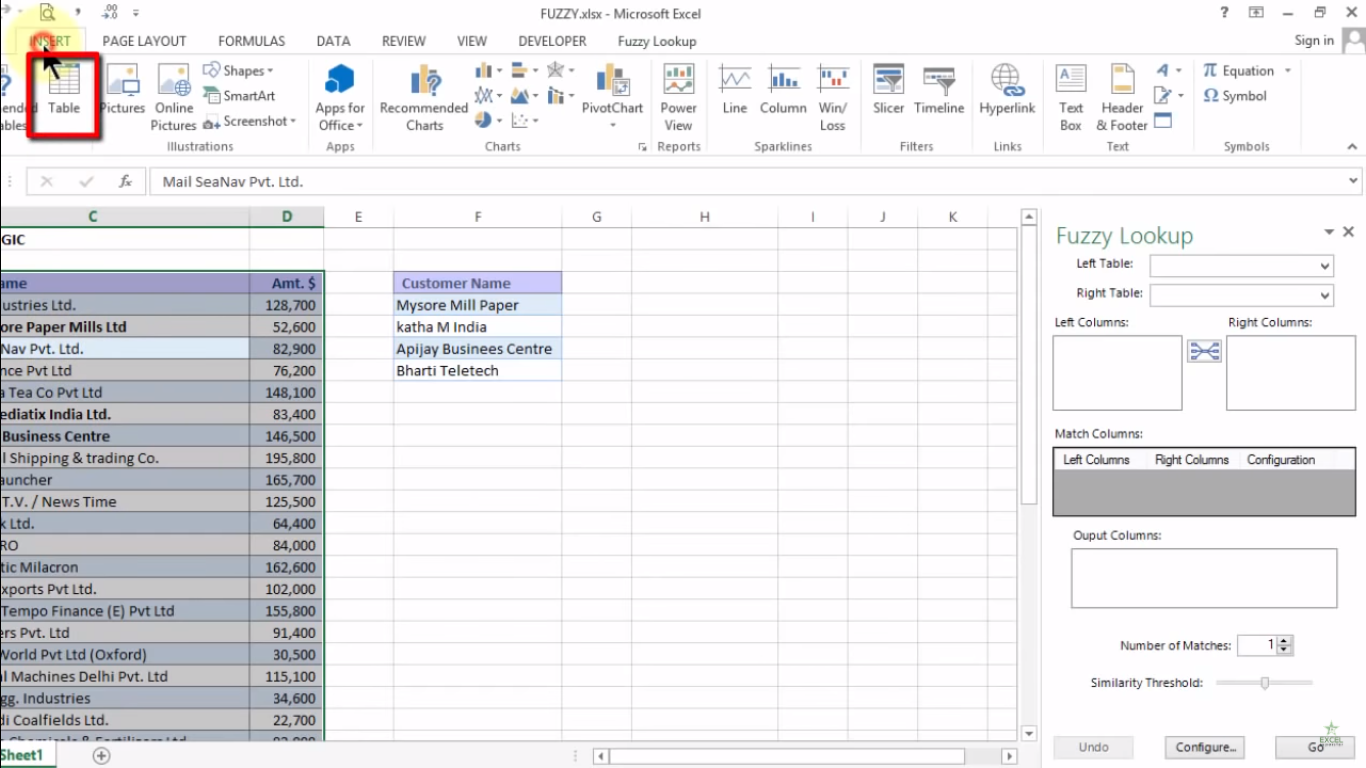The width and height of the screenshot is (1366, 768).
Task: Expand the formula bar
Action: tap(1354, 182)
